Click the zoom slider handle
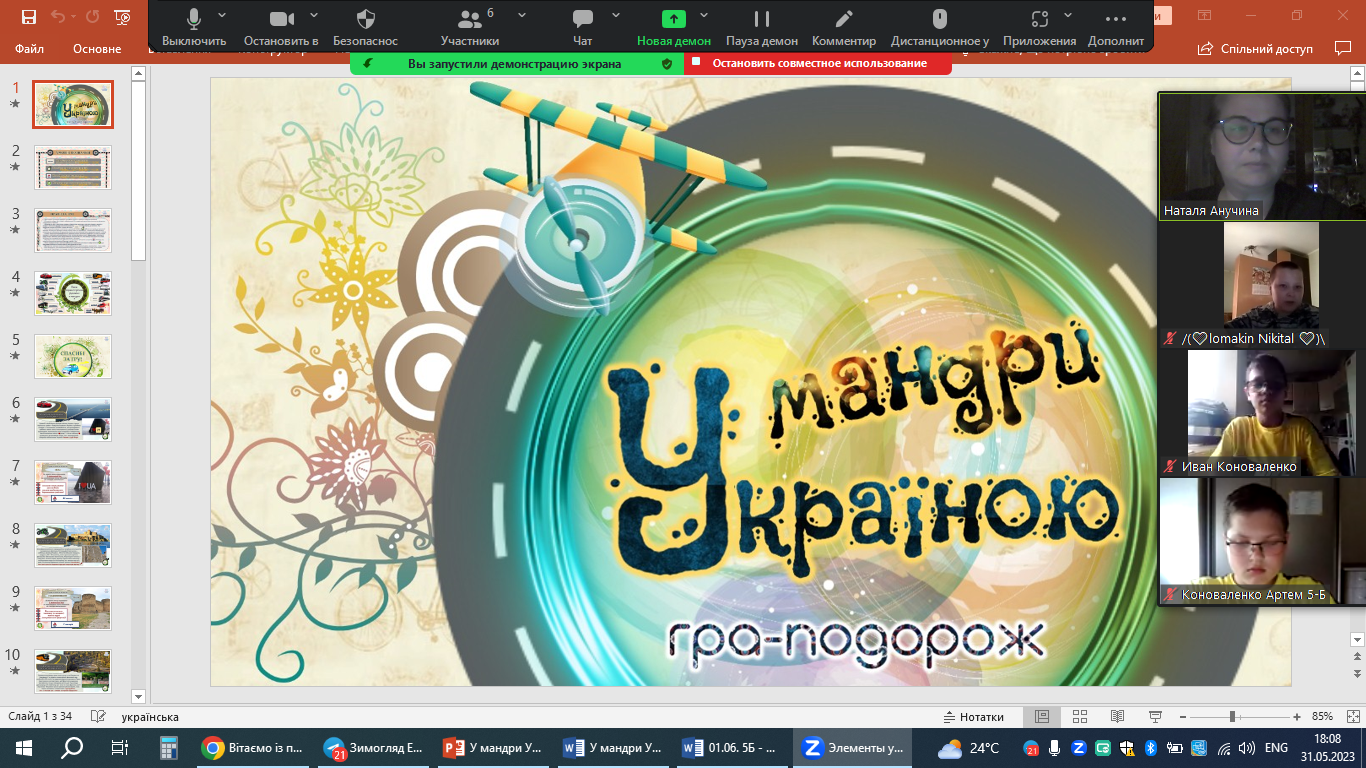 click(x=1233, y=717)
